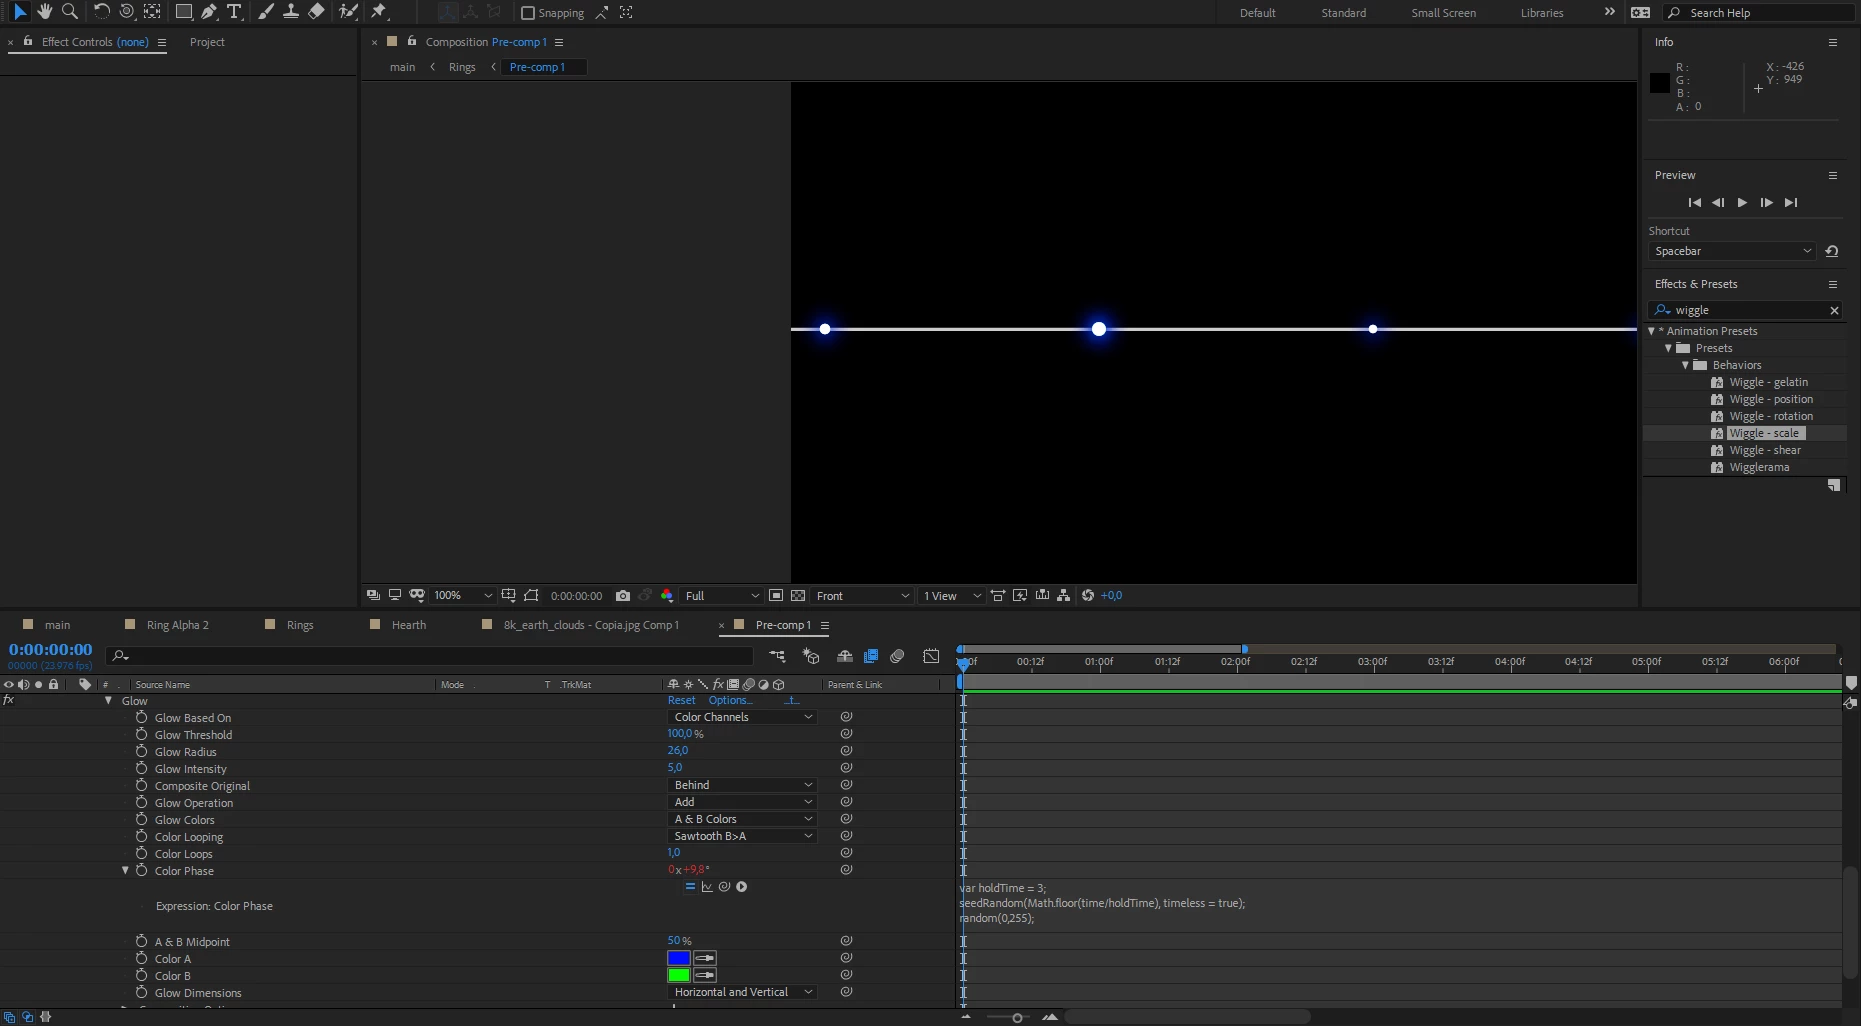Select the Pen tool
This screenshot has height=1026, width=1861.
(209, 12)
